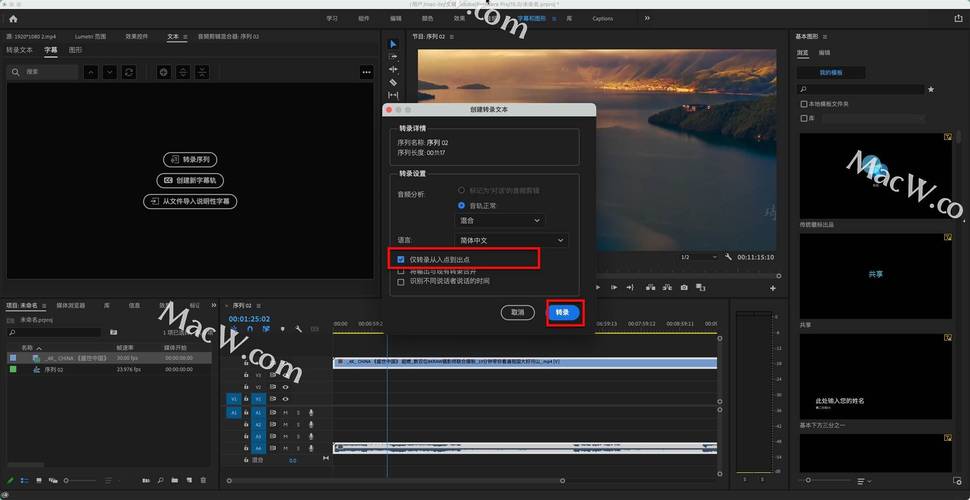Select the 音轨正常 radio button

point(461,205)
